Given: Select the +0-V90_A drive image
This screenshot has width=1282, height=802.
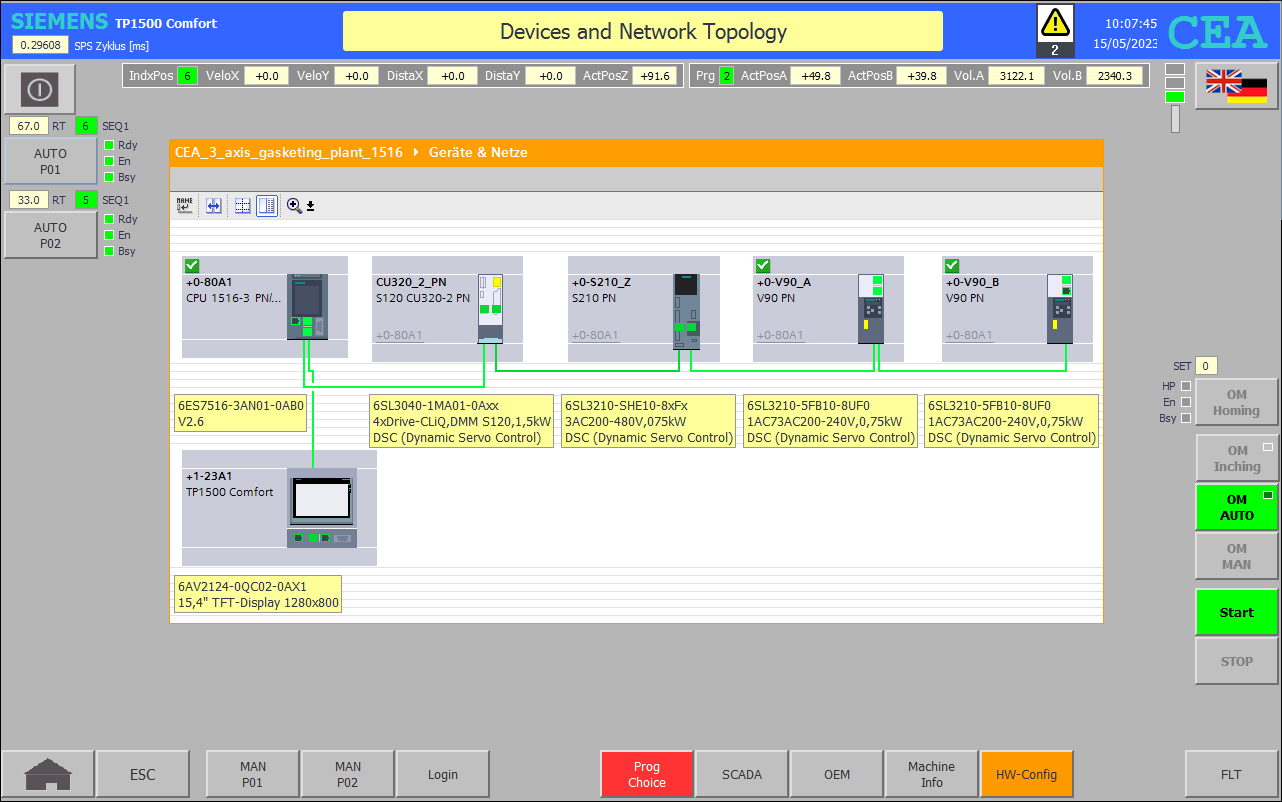Looking at the screenshot, I should (871, 308).
